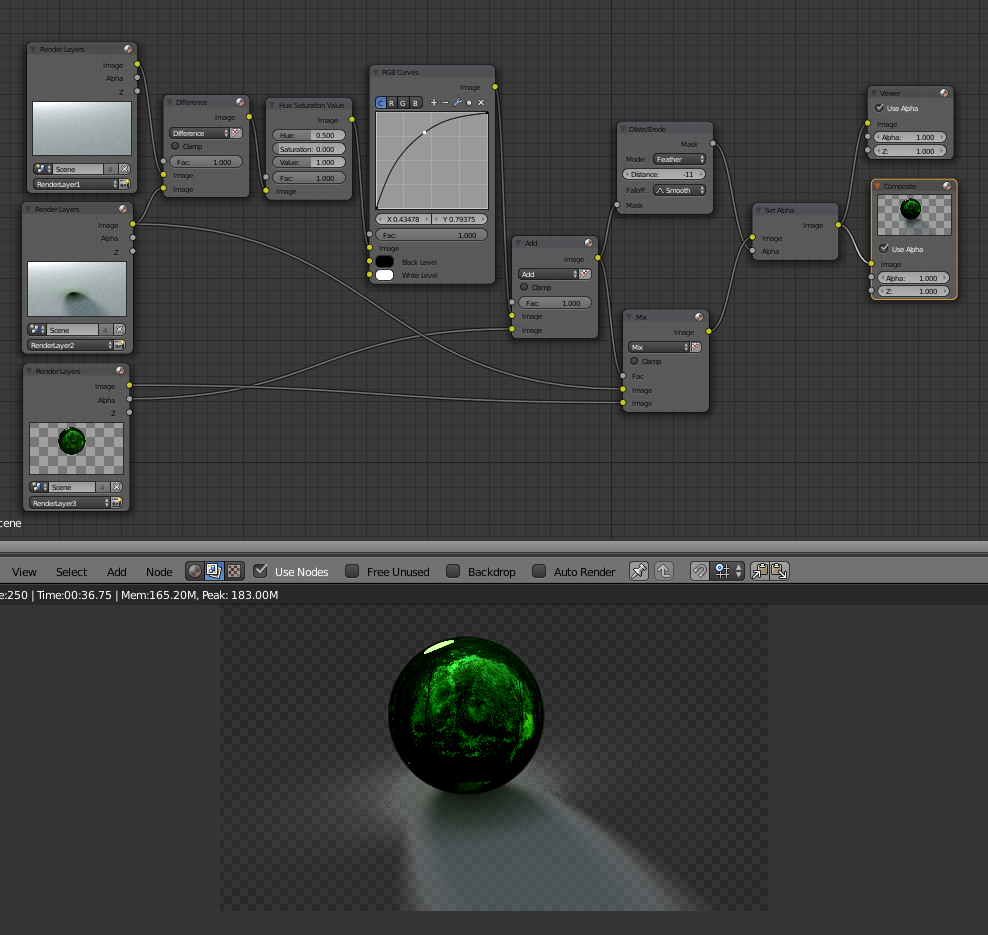The image size is (988, 935).
Task: Click the curve point X 0.43478 field
Action: [403, 219]
